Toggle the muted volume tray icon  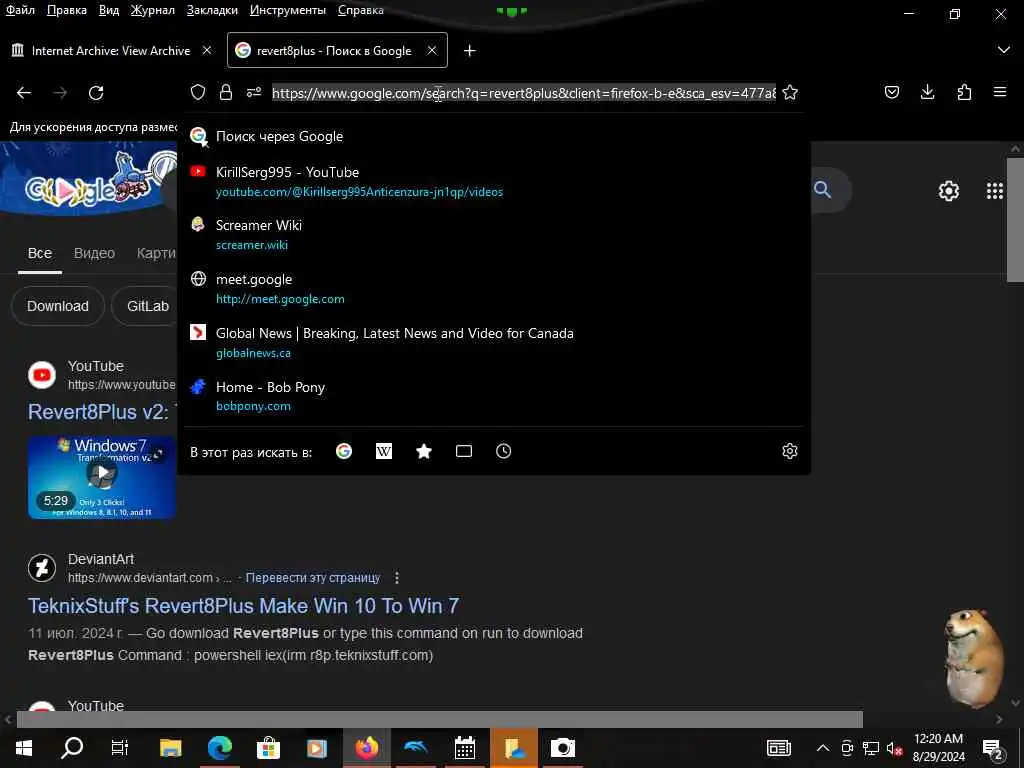[x=894, y=748]
